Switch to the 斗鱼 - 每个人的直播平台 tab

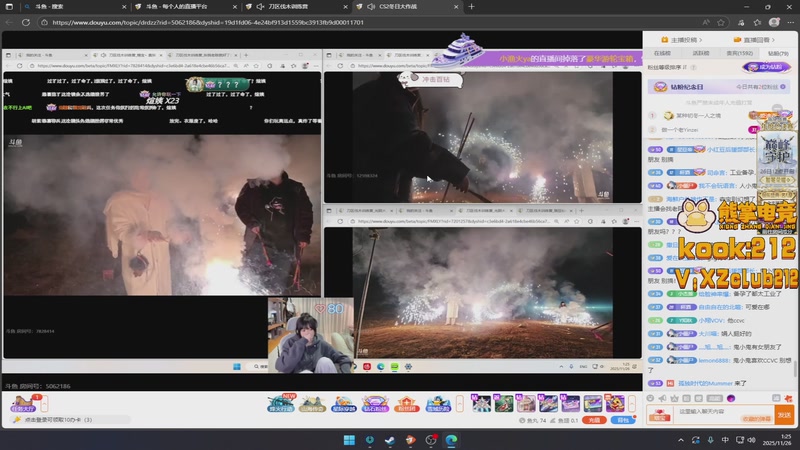coord(185,7)
